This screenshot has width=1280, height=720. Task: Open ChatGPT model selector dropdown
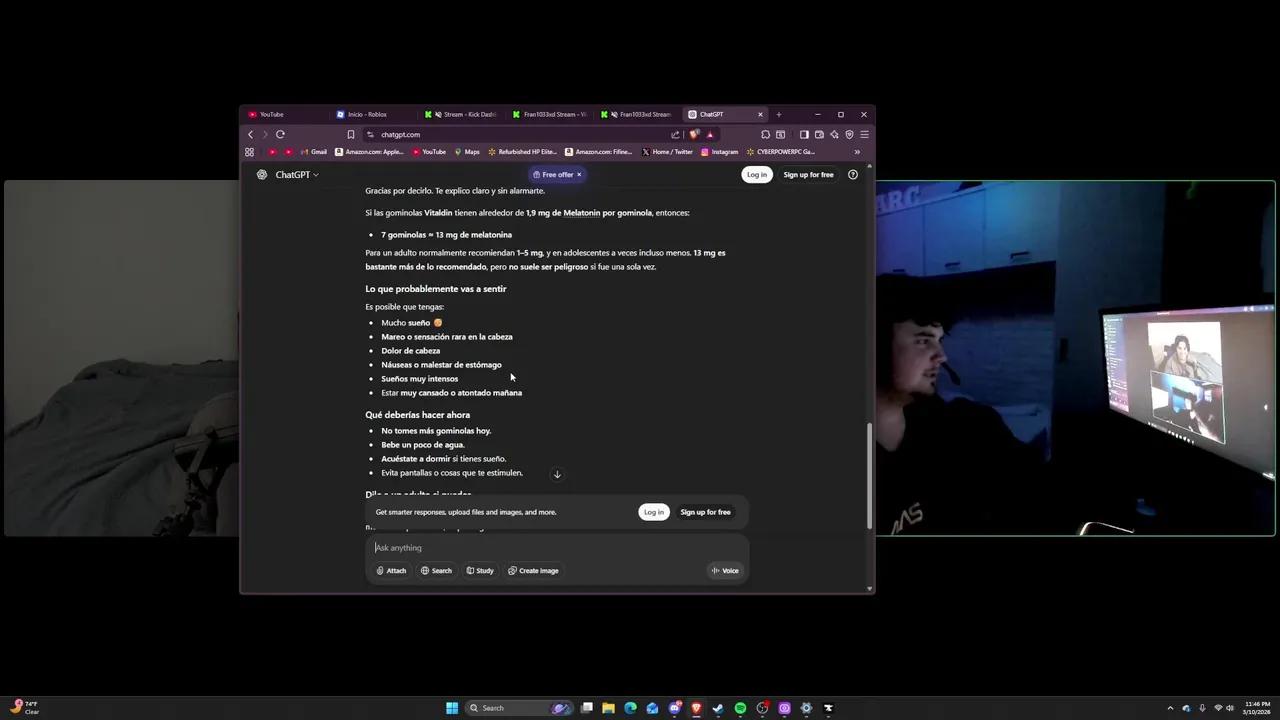(297, 174)
